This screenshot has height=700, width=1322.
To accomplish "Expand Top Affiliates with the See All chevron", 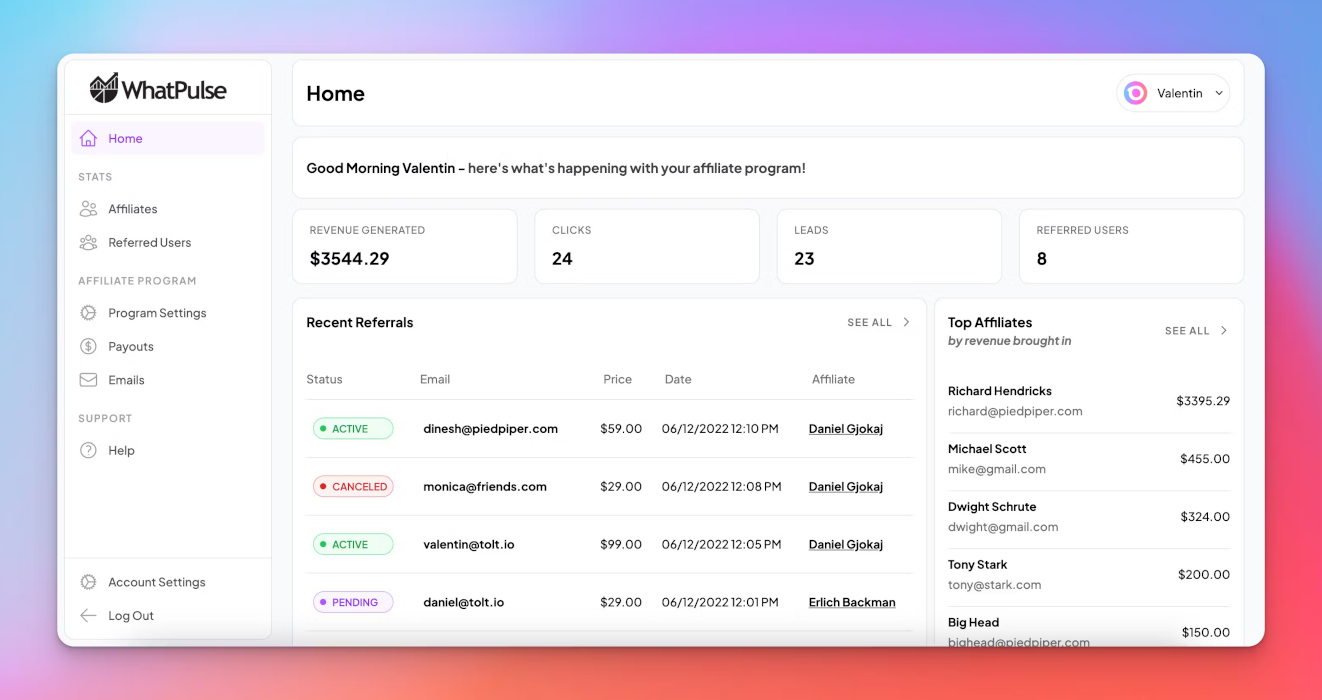I will [x=1223, y=331].
